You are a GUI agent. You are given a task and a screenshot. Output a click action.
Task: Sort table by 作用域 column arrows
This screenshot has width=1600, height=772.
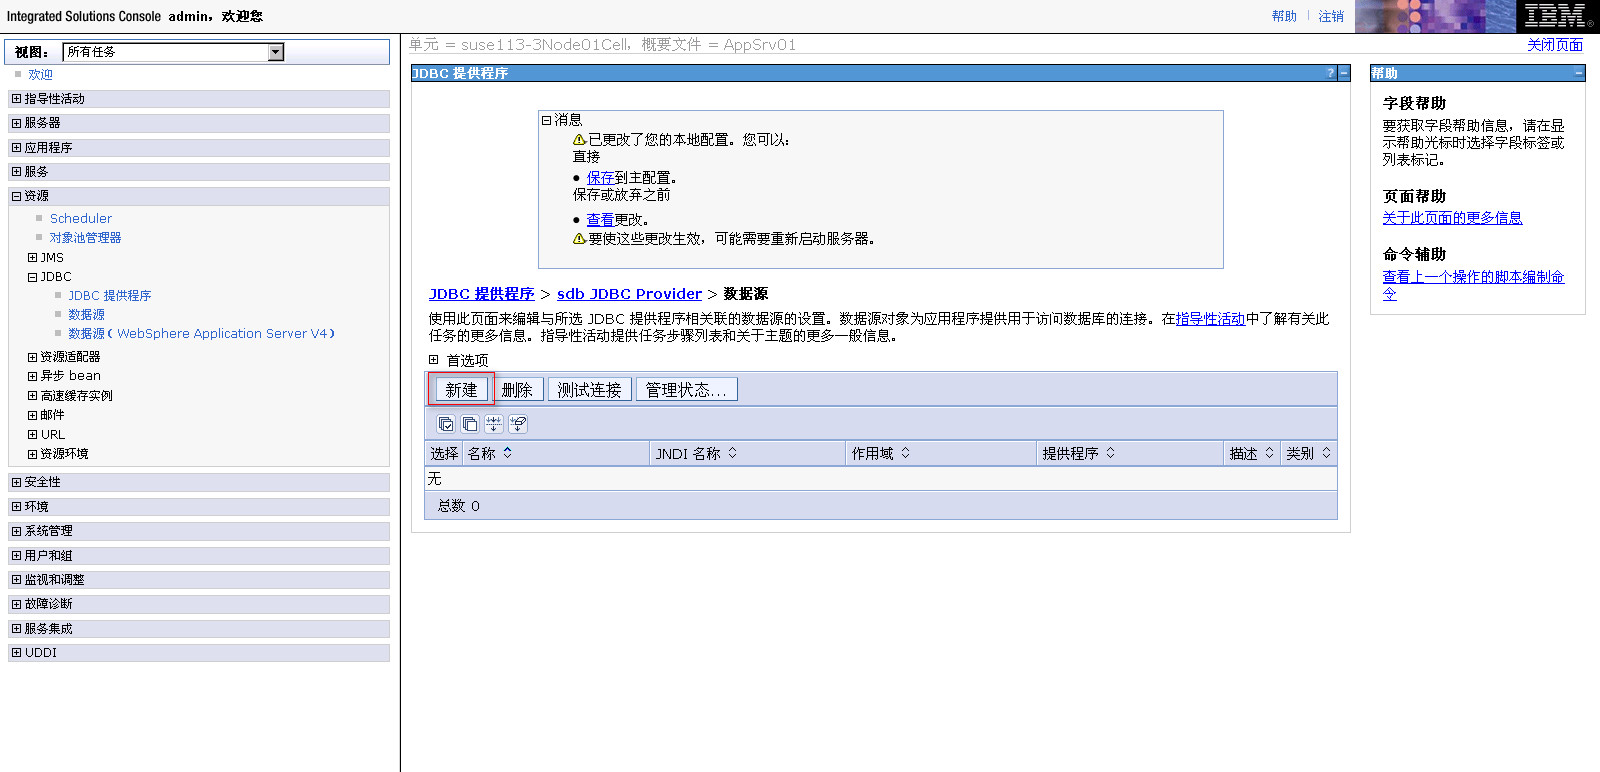[906, 453]
